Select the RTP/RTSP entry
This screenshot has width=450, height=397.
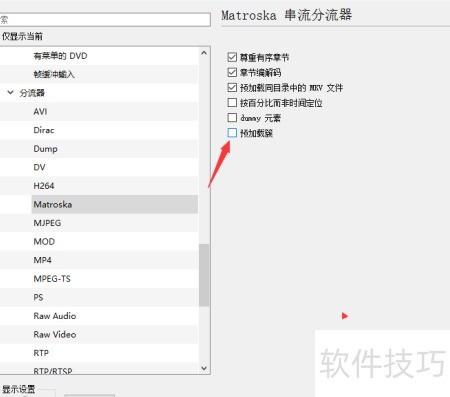click(53, 371)
